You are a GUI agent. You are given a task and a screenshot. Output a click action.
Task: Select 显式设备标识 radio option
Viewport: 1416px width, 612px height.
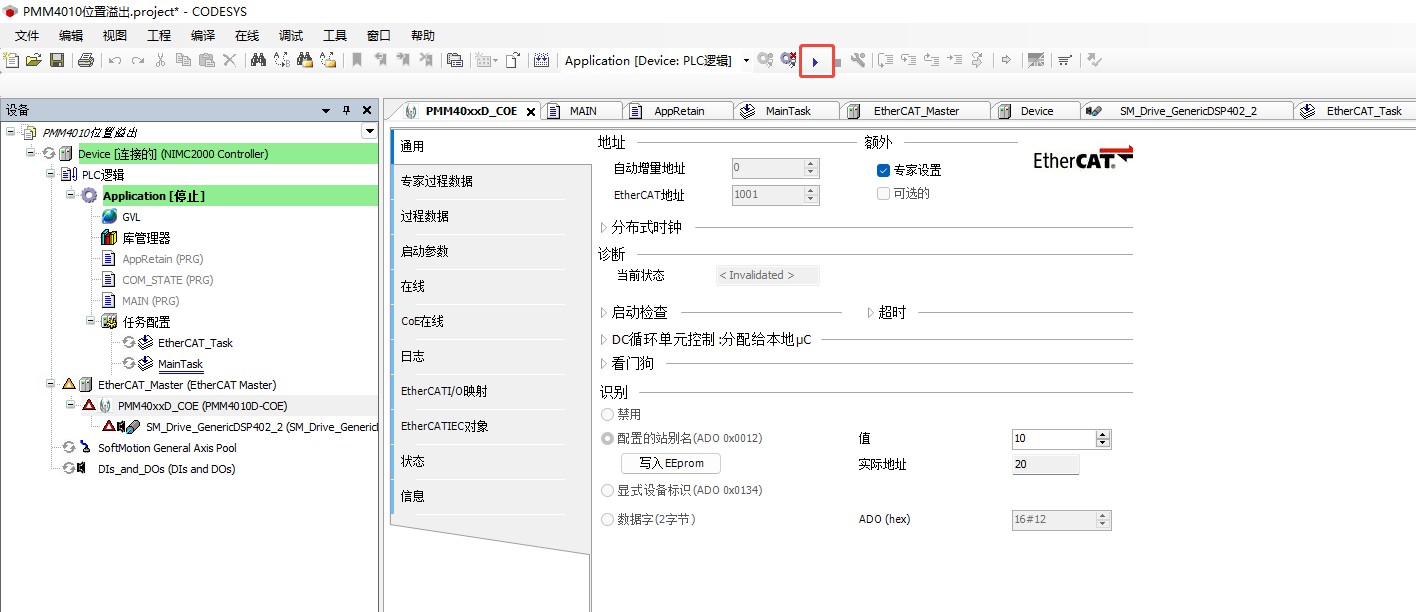tap(606, 490)
